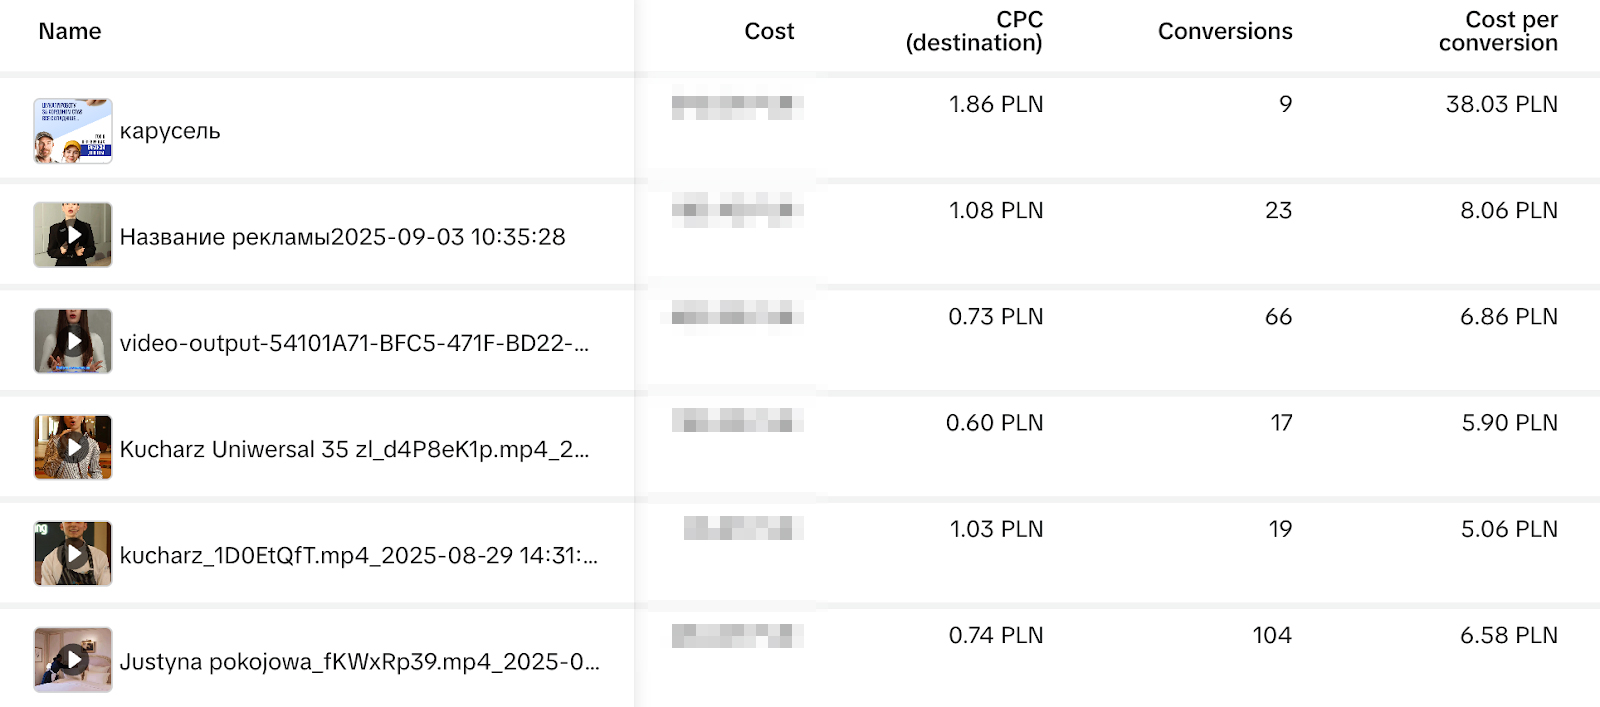Select the 38.03 PLN cost per conversion
Screen dimensions: 1600x707
[1501, 105]
